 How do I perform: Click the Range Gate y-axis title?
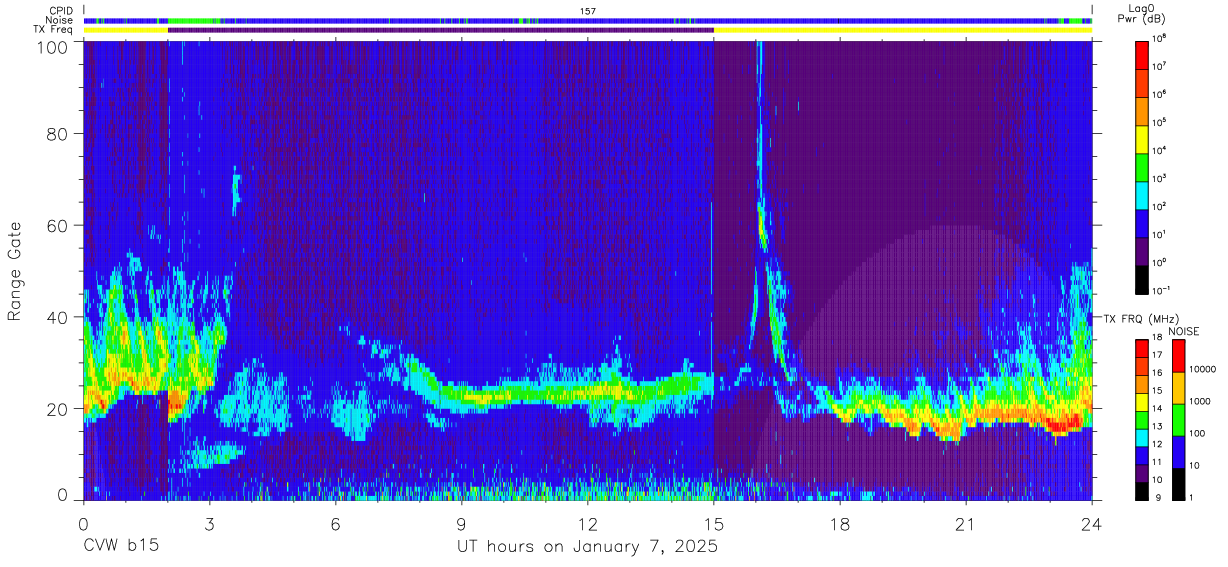coord(15,272)
